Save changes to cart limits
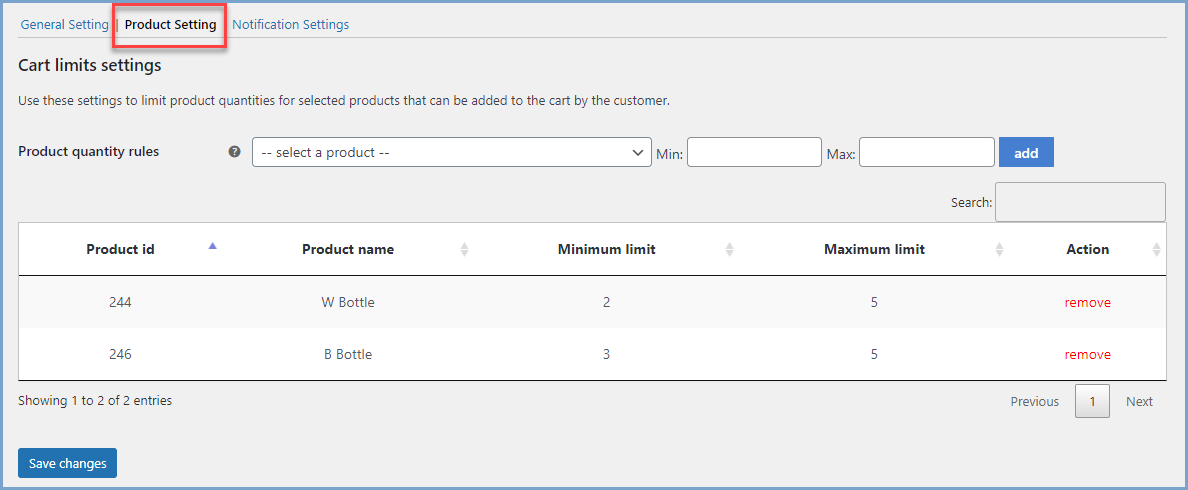This screenshot has height=490, width=1188. [x=67, y=463]
